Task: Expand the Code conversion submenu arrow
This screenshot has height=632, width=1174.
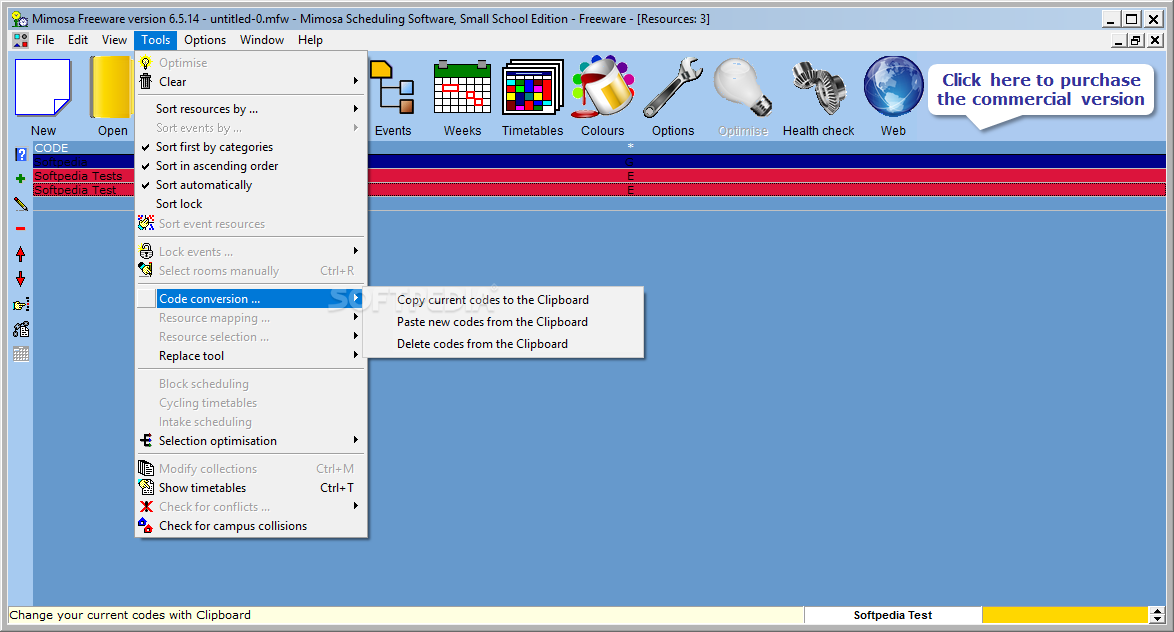Action: 356,298
